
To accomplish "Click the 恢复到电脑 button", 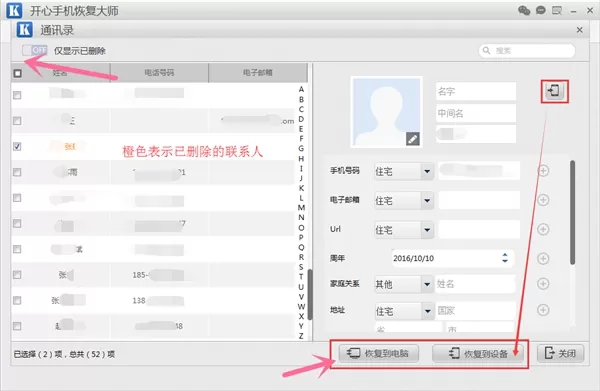I will pyautogui.click(x=378, y=354).
